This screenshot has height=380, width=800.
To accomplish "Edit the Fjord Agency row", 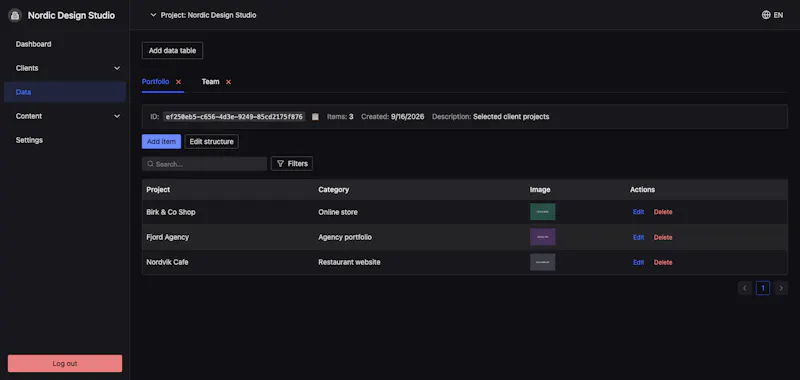I will coord(639,238).
